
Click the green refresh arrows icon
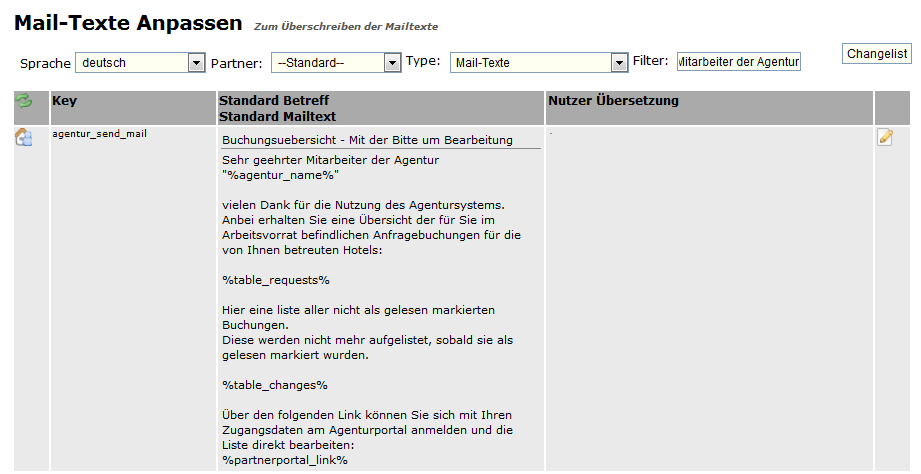click(x=23, y=101)
